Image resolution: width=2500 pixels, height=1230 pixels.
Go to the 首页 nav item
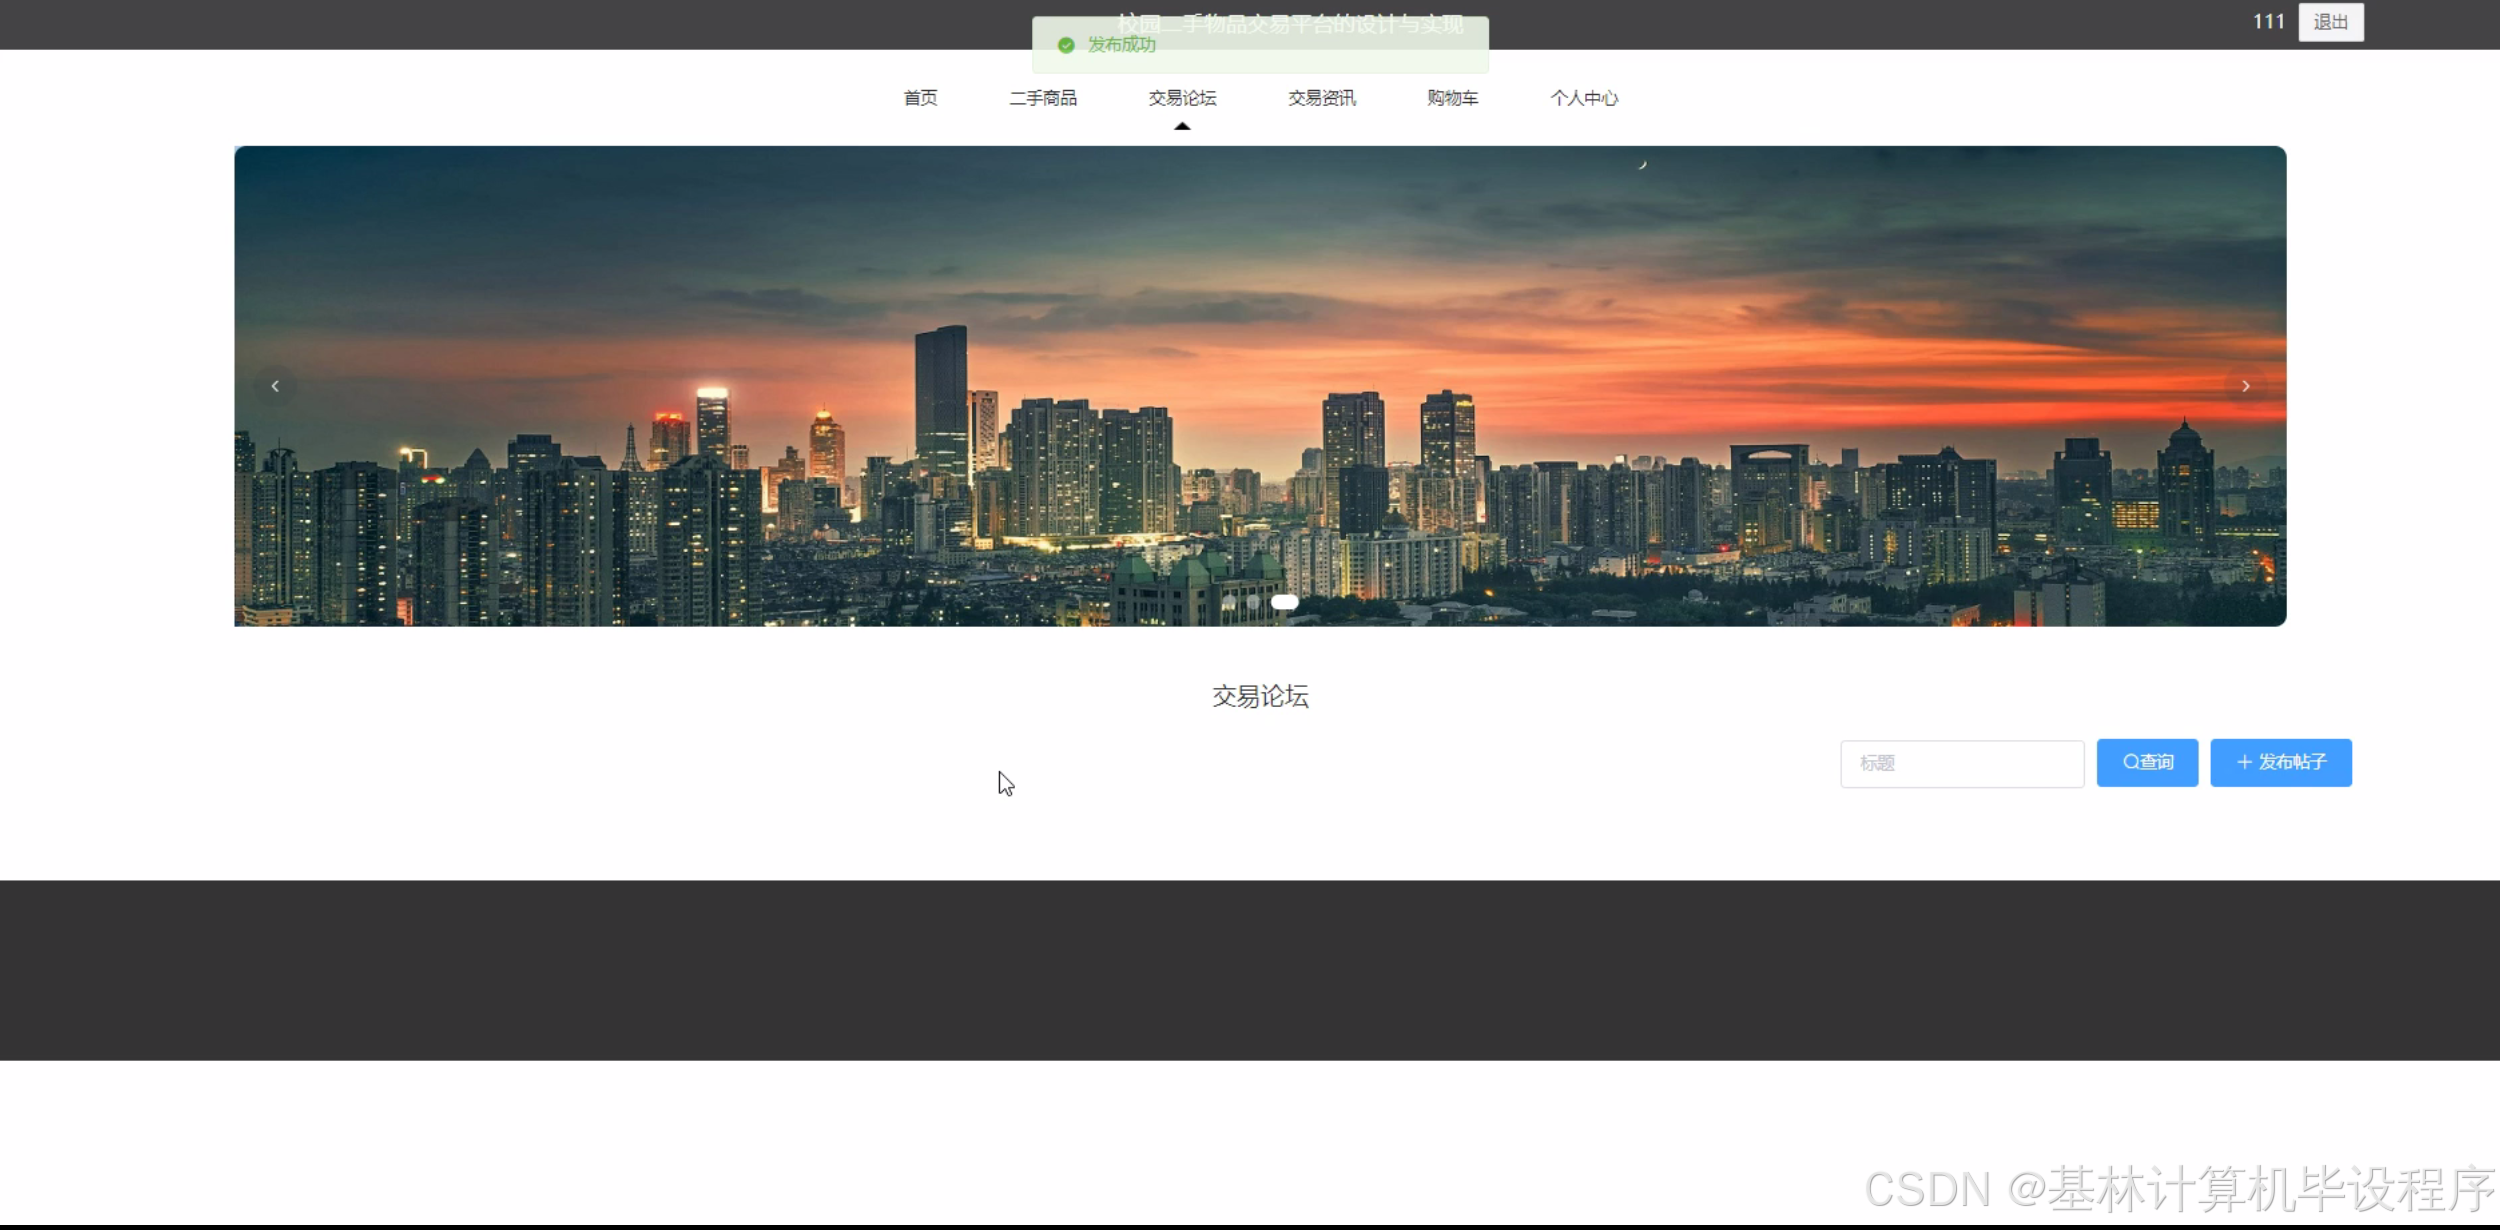(920, 98)
